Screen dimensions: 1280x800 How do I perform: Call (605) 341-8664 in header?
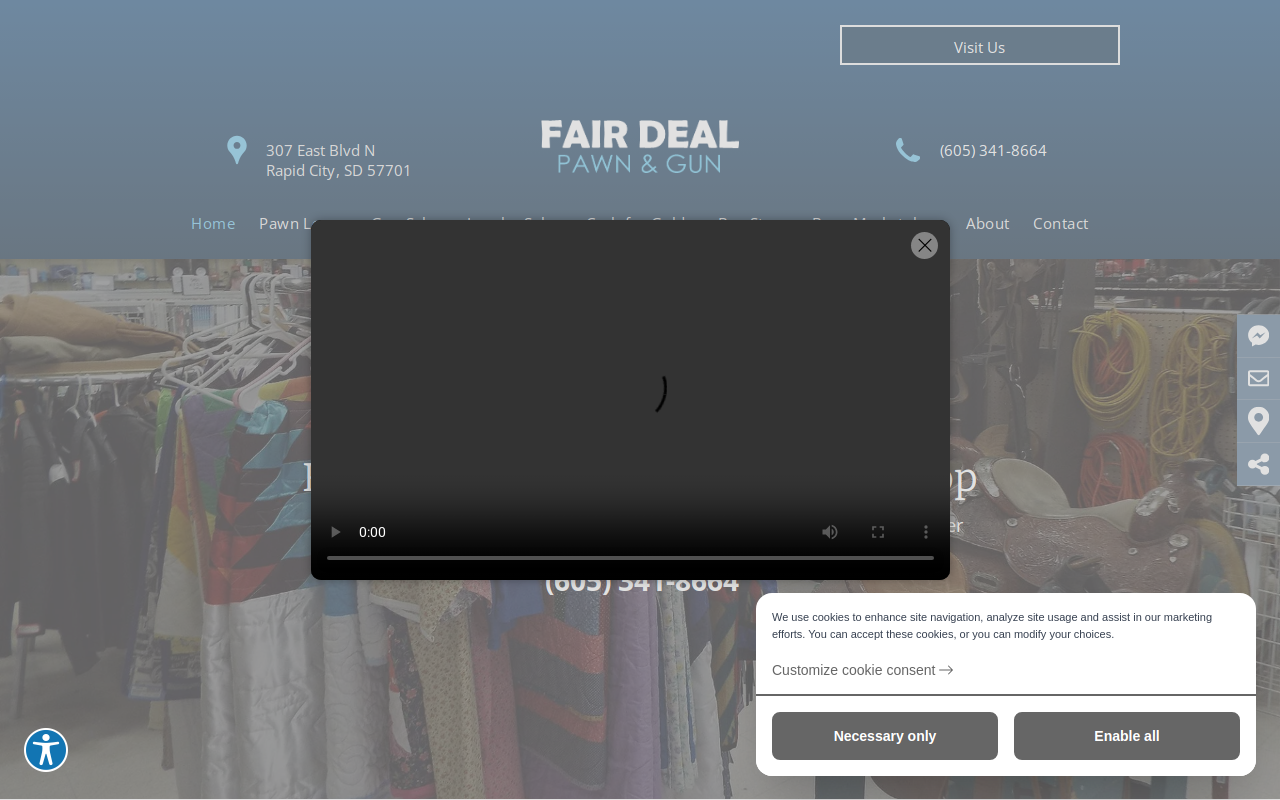993,150
